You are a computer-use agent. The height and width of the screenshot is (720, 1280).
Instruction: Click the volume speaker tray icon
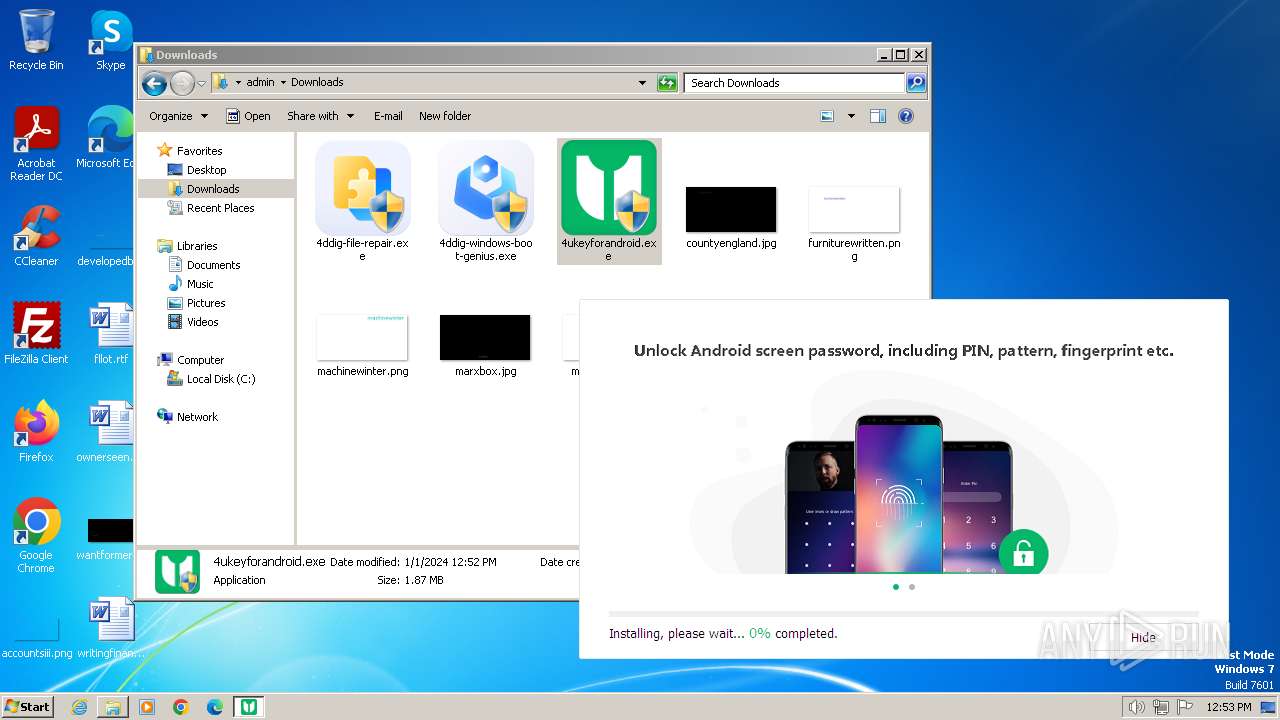[1136, 707]
